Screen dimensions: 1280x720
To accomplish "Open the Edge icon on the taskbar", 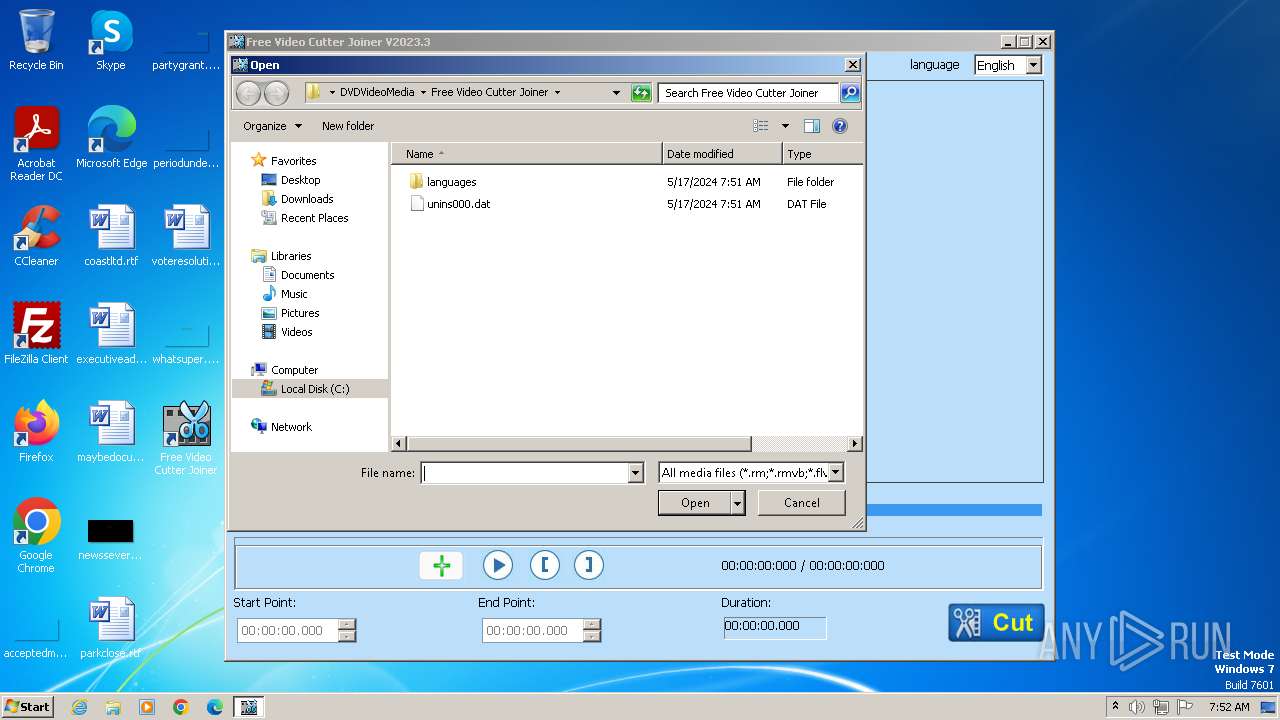I will tap(215, 707).
